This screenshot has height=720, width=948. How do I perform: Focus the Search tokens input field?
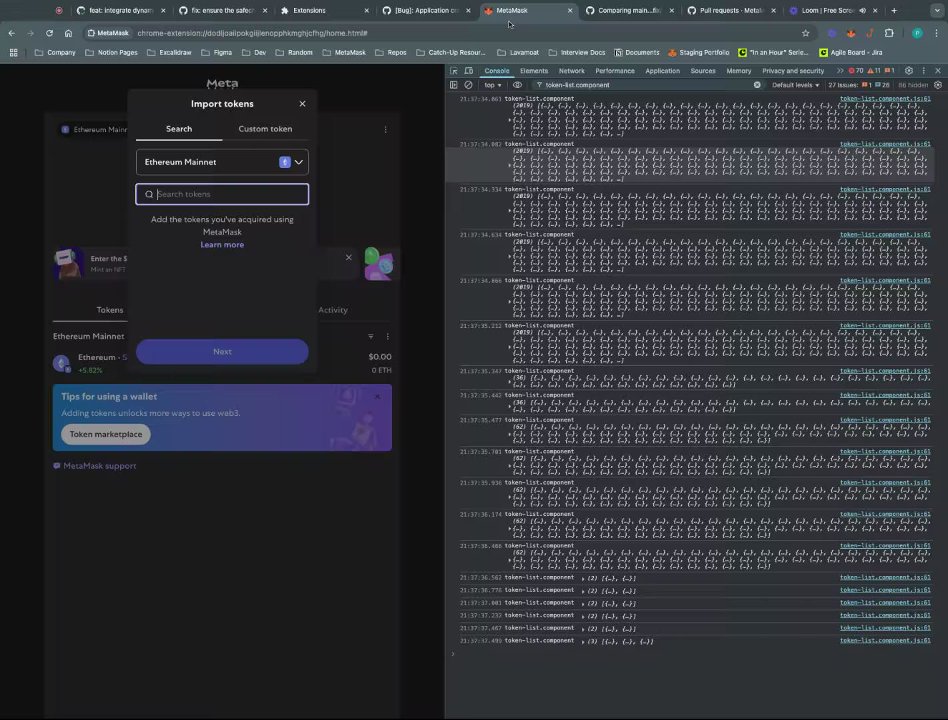(222, 195)
